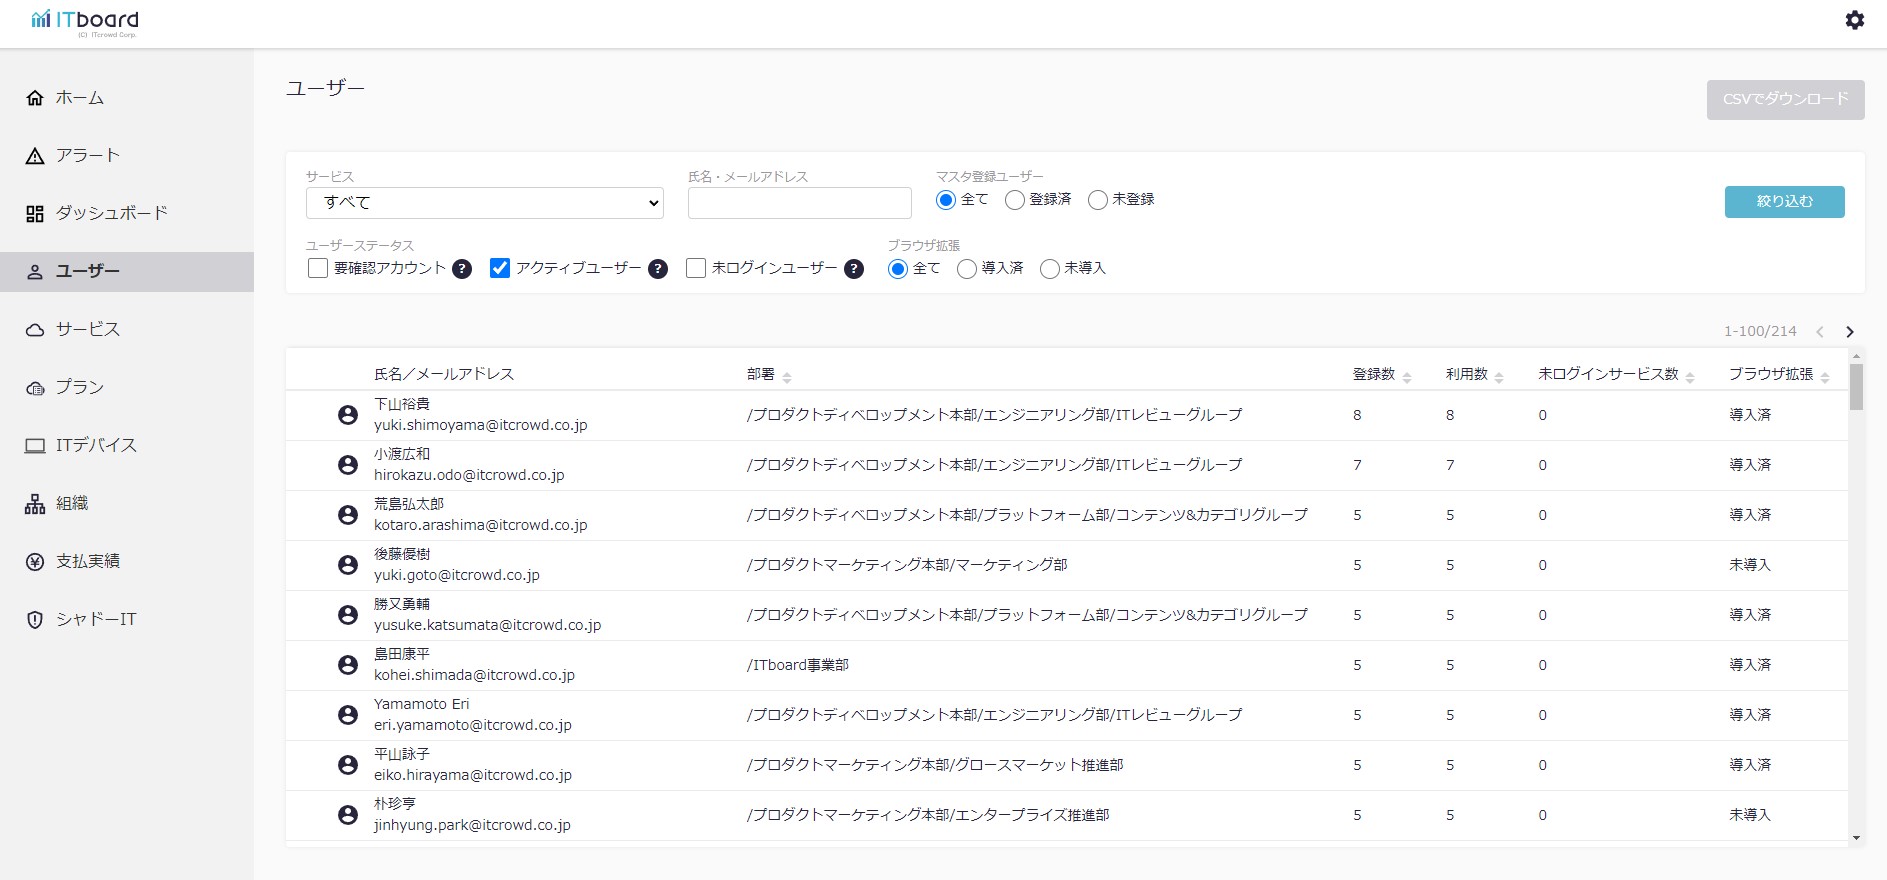This screenshot has height=880, width=1887.
Task: Click the 組織 hierarchy icon
Action: click(35, 504)
